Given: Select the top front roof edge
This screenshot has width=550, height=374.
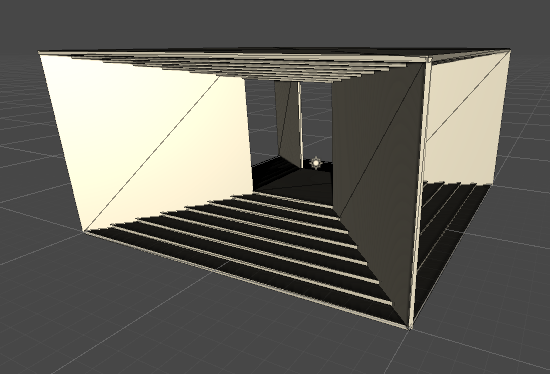Looking at the screenshot, I should click(x=233, y=56).
